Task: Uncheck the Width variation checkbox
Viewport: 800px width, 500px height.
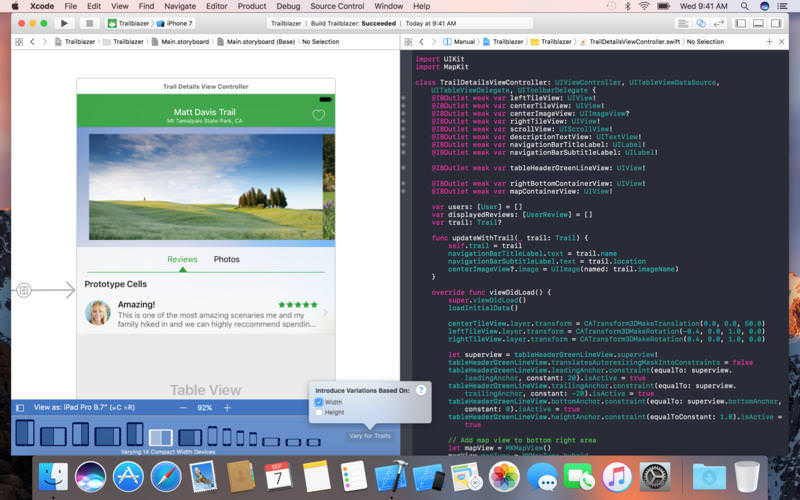Action: (x=319, y=402)
